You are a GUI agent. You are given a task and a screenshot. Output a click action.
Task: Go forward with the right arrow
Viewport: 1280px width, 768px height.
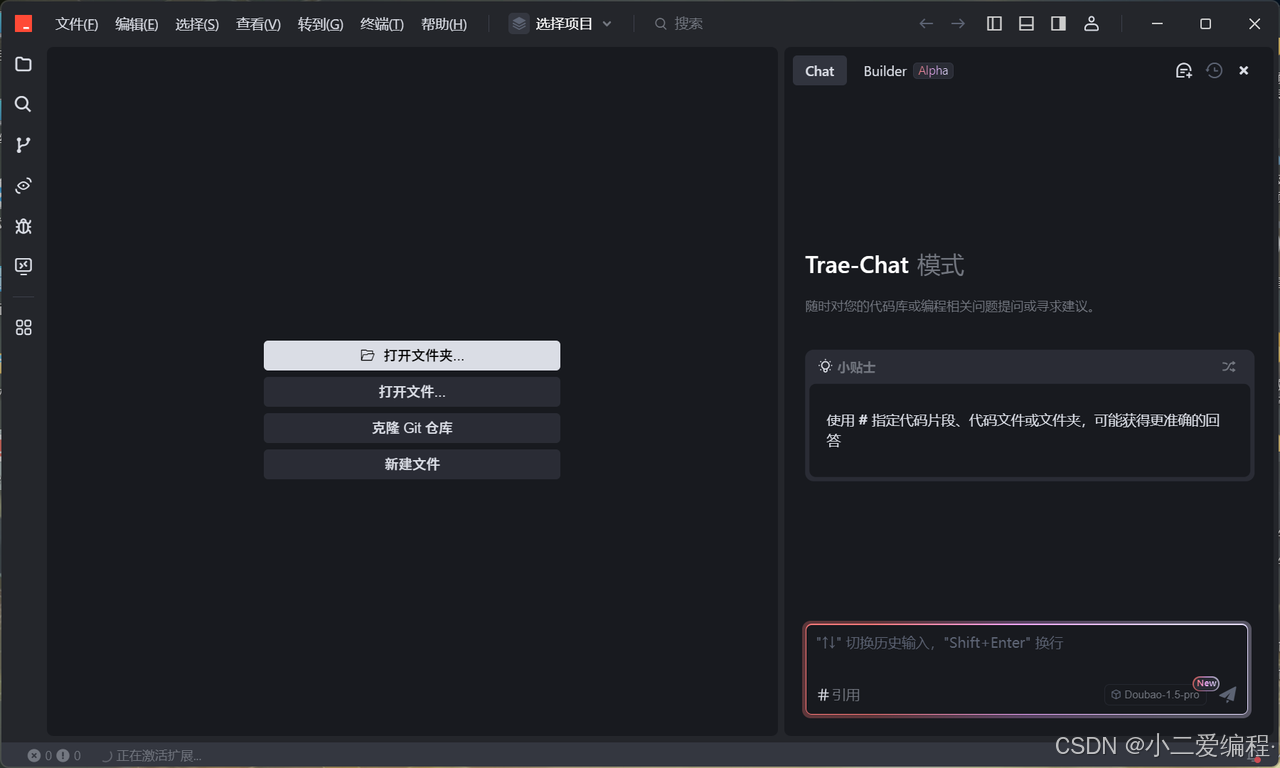tap(958, 23)
